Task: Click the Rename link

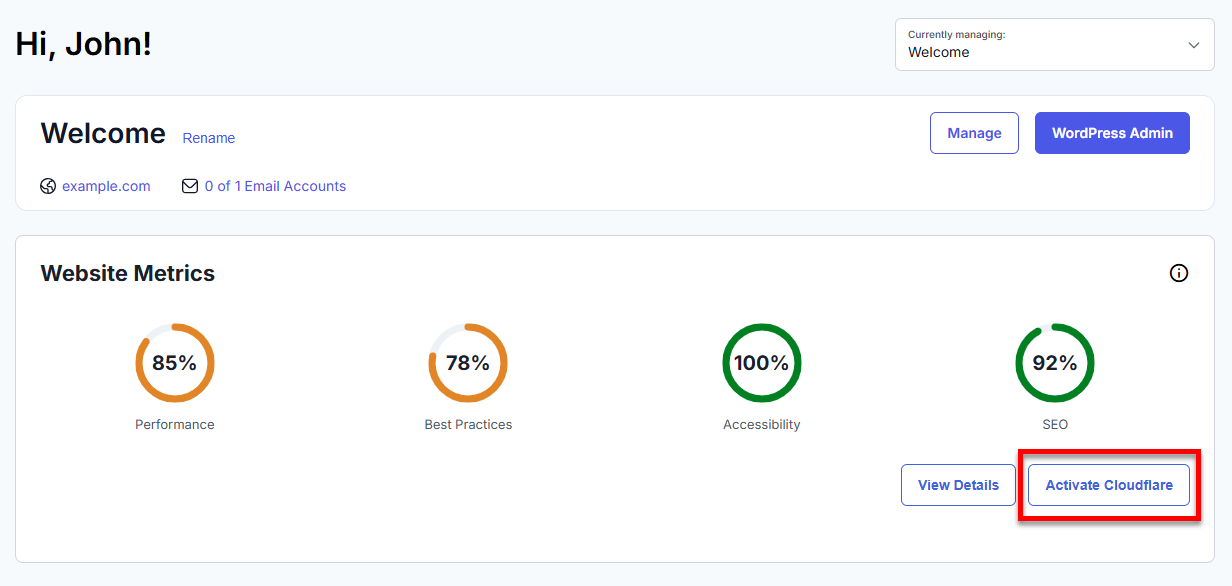Action: (x=209, y=138)
